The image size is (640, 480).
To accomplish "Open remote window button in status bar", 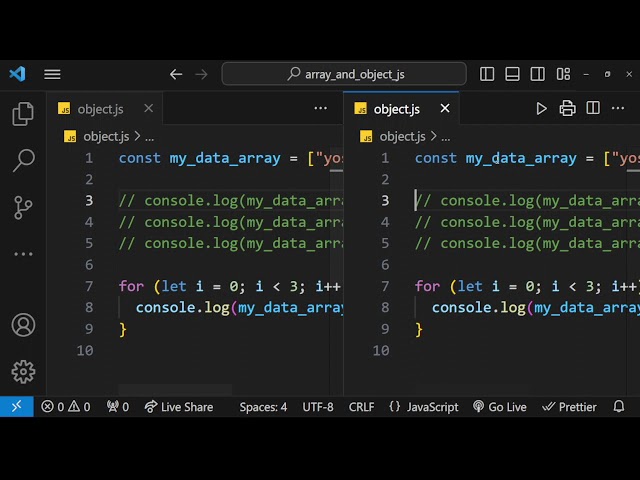I will (x=17, y=407).
